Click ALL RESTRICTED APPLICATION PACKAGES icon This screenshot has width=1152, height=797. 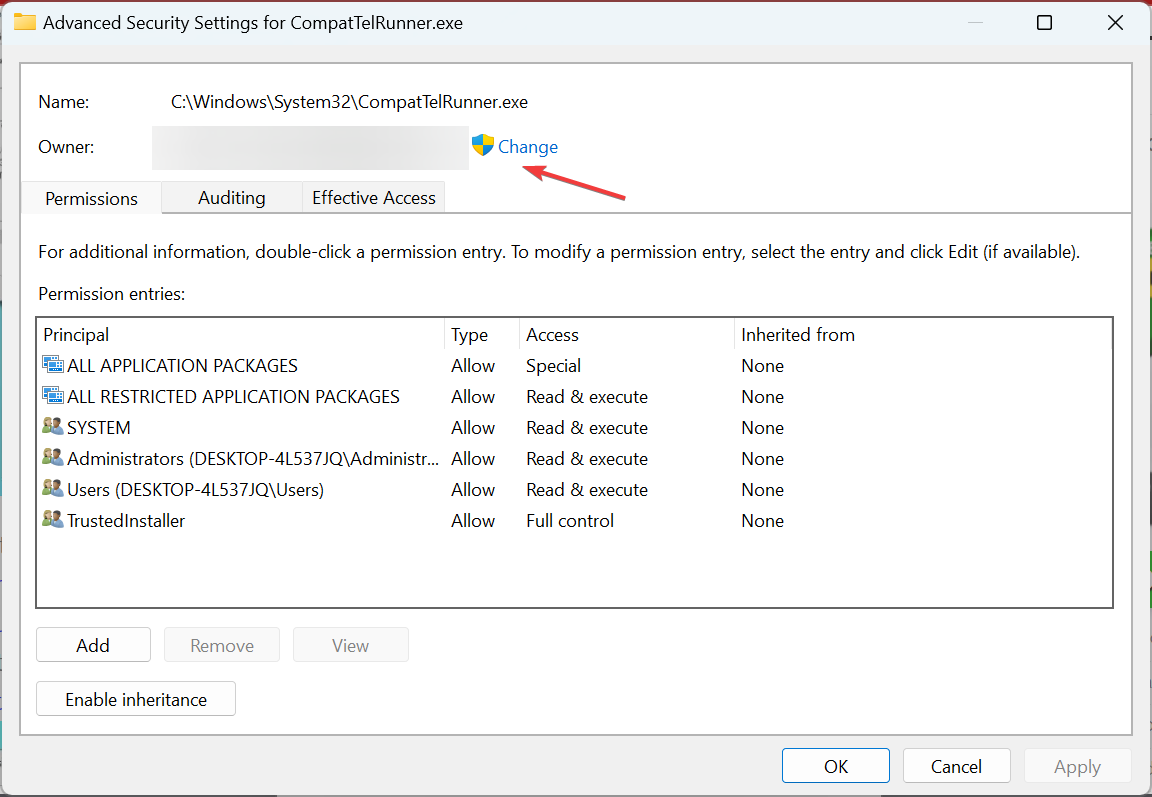point(53,397)
